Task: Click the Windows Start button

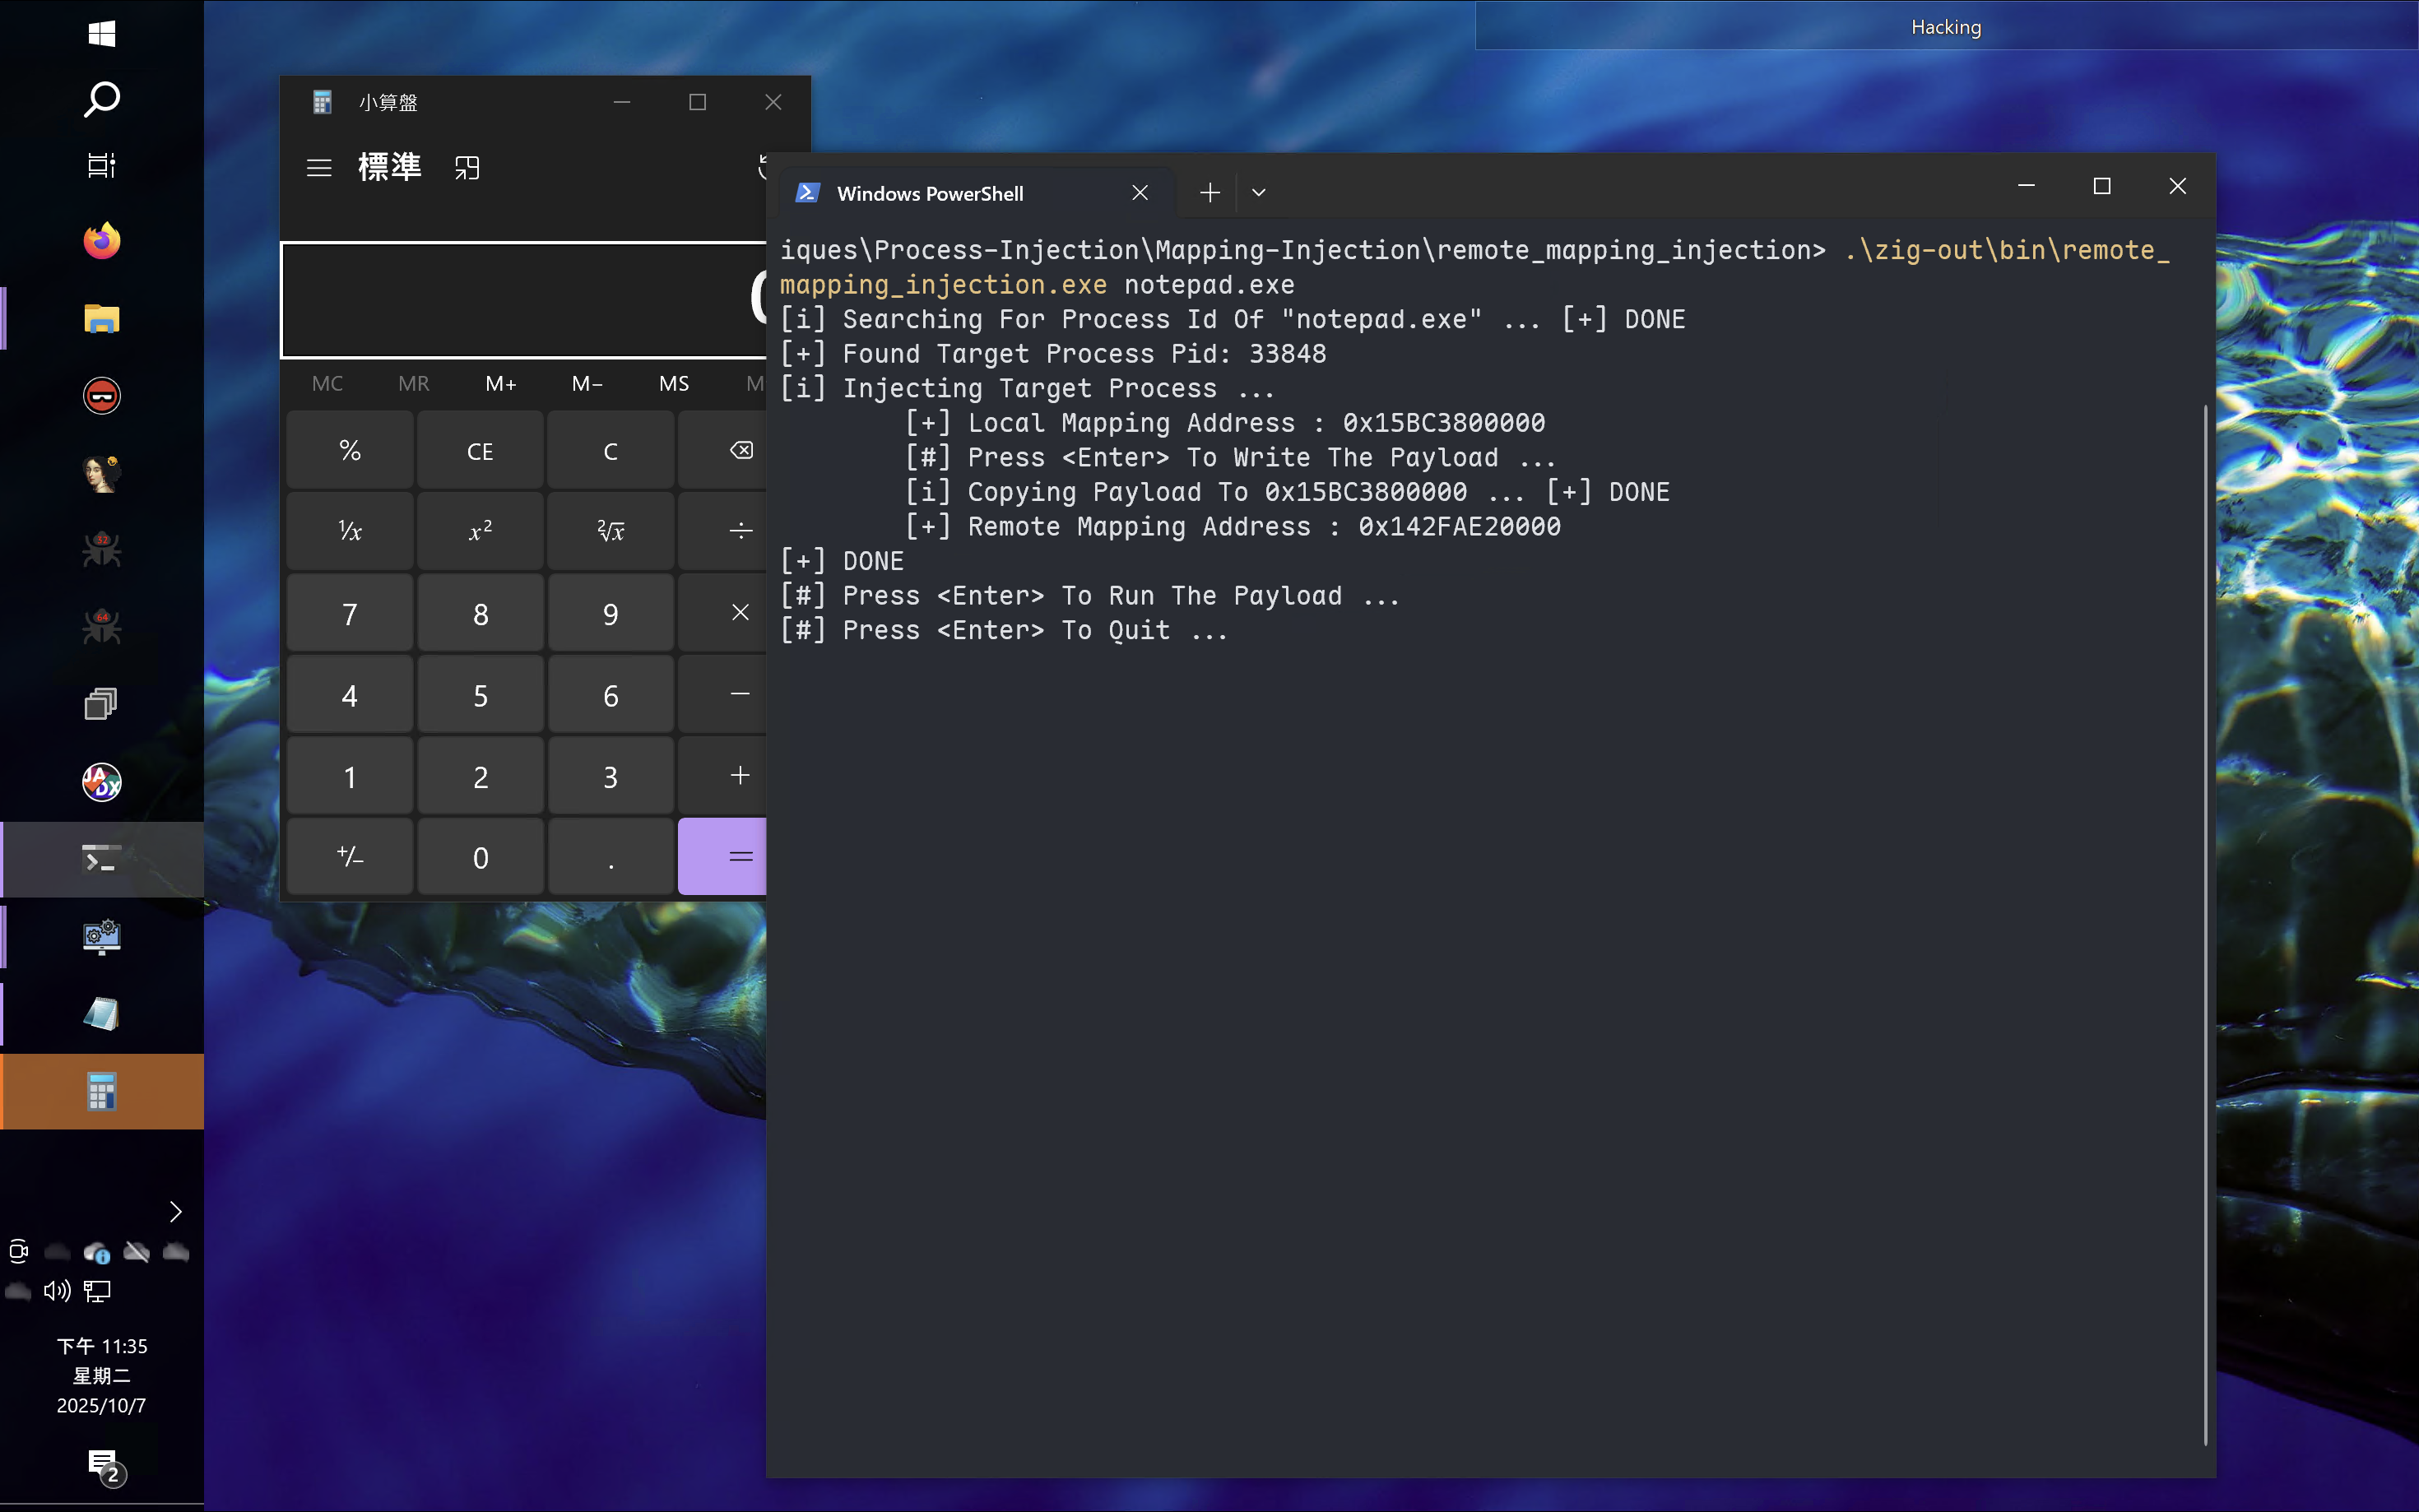Action: [x=101, y=33]
